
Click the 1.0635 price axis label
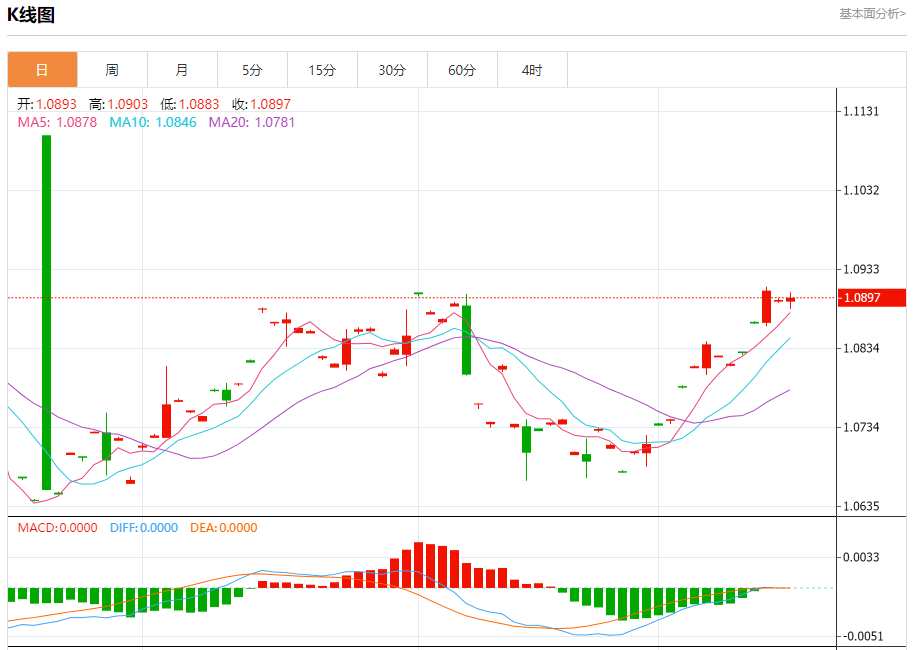coord(861,506)
